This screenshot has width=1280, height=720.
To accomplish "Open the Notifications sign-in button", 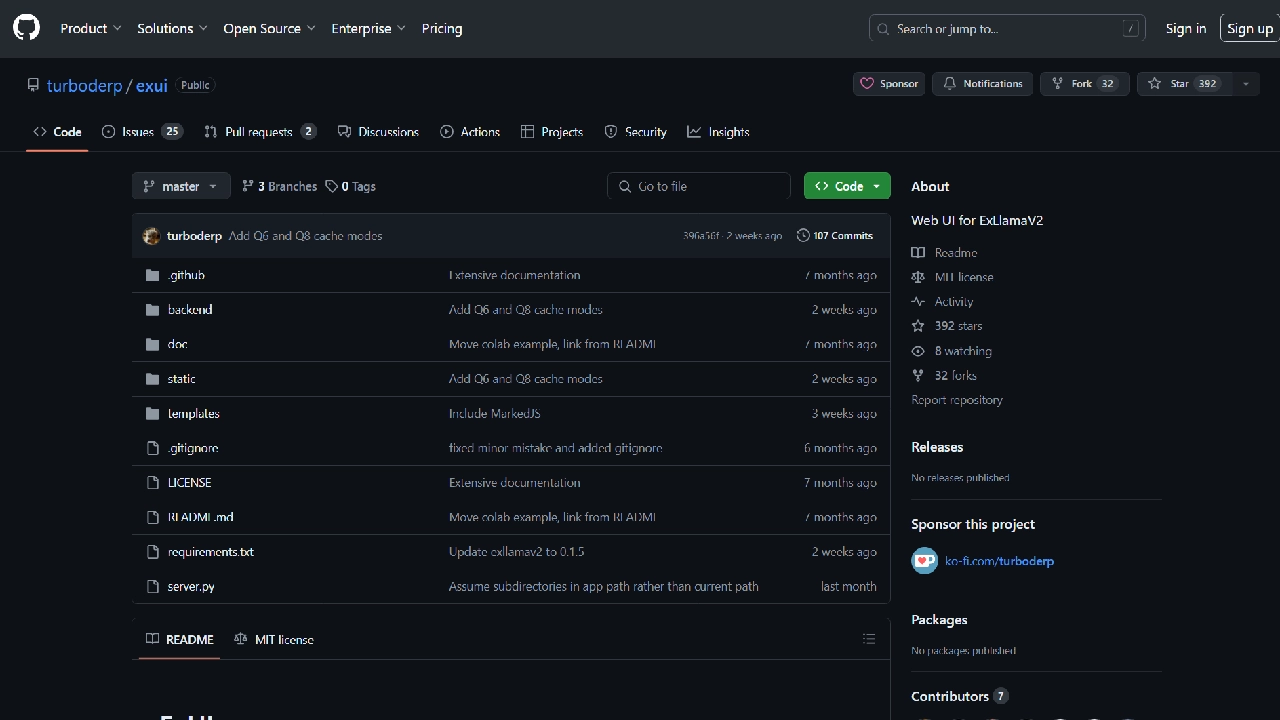I will [x=983, y=84].
